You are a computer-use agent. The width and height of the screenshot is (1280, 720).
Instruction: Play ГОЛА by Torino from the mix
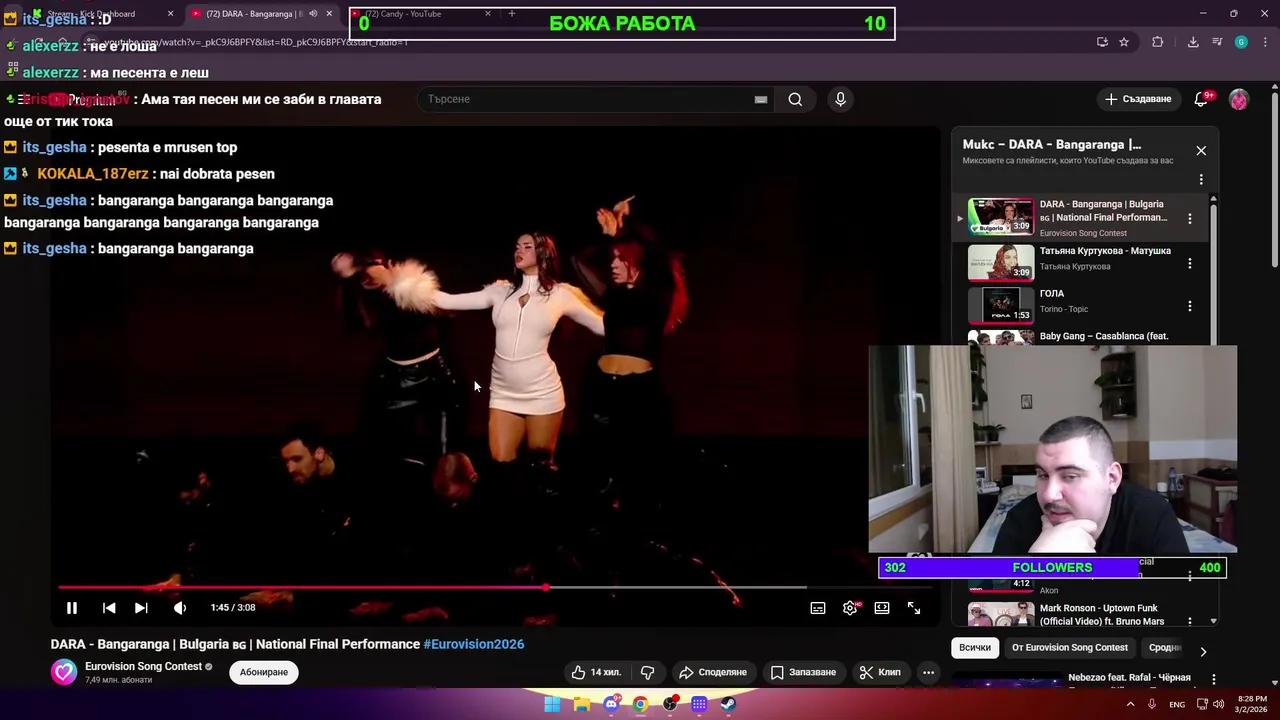1078,305
